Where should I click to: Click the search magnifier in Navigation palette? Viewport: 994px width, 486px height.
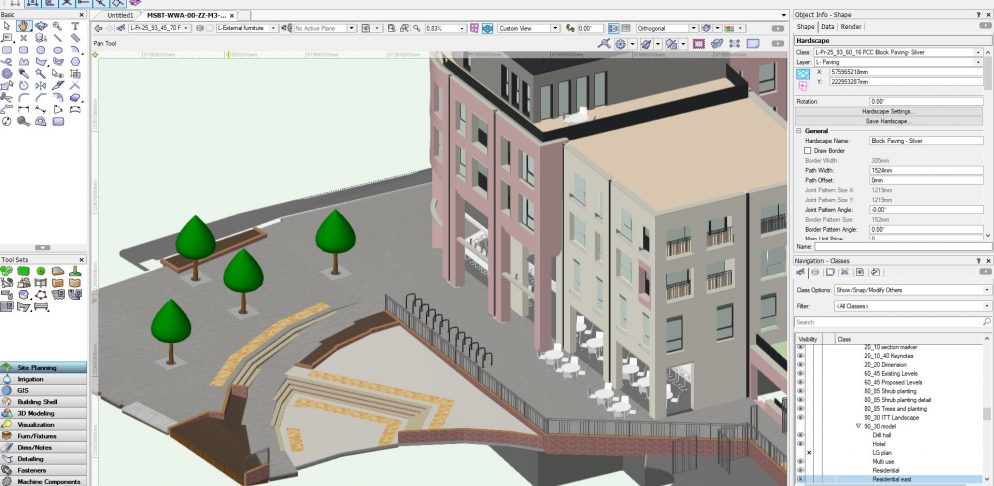point(986,322)
